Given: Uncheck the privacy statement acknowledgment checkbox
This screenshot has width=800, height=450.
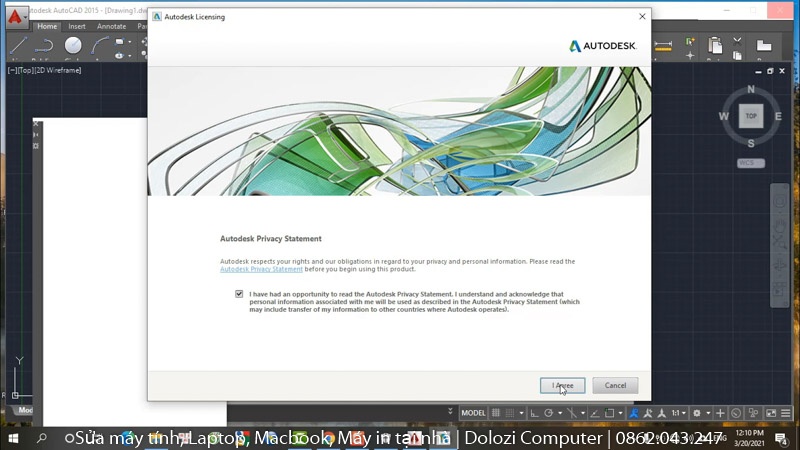Looking at the screenshot, I should [x=239, y=294].
